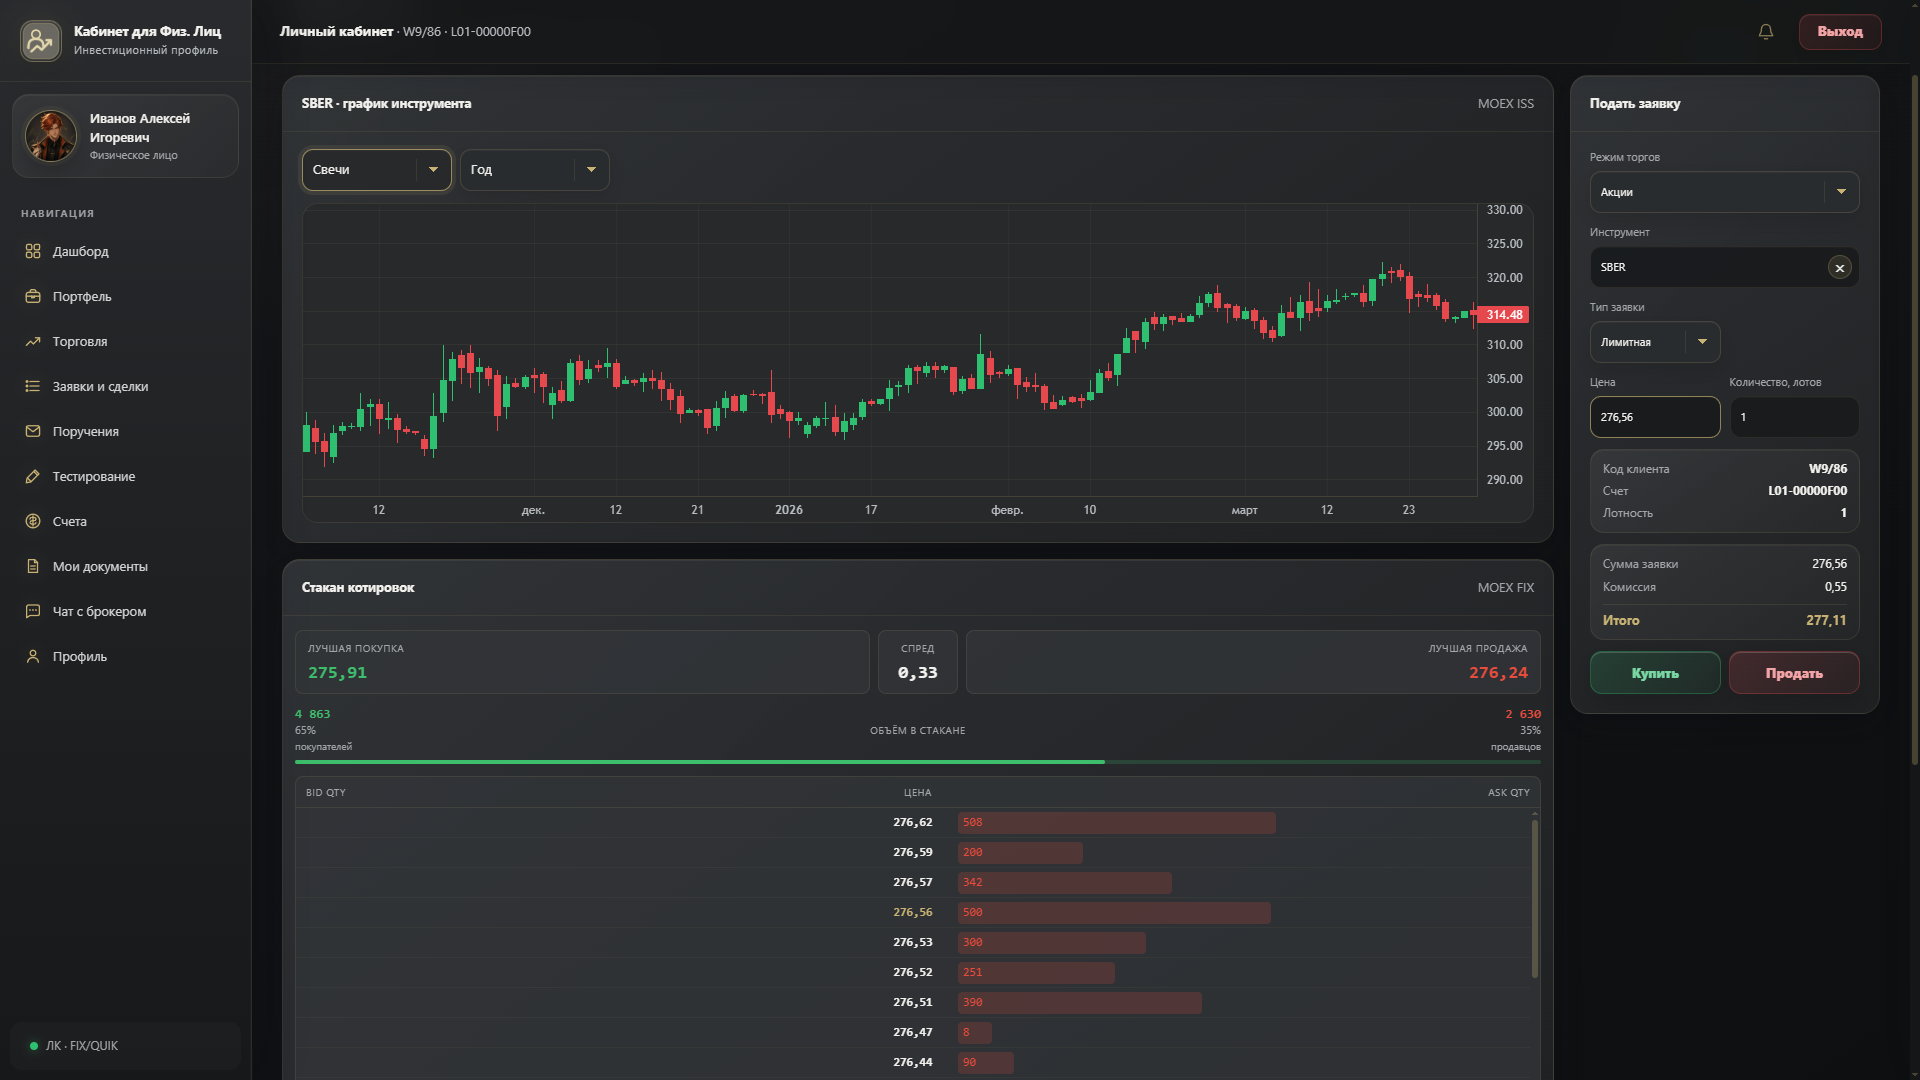Screen dimensions: 1920x1080
Task: Click the Портфель briefcase icon
Action: click(x=33, y=296)
